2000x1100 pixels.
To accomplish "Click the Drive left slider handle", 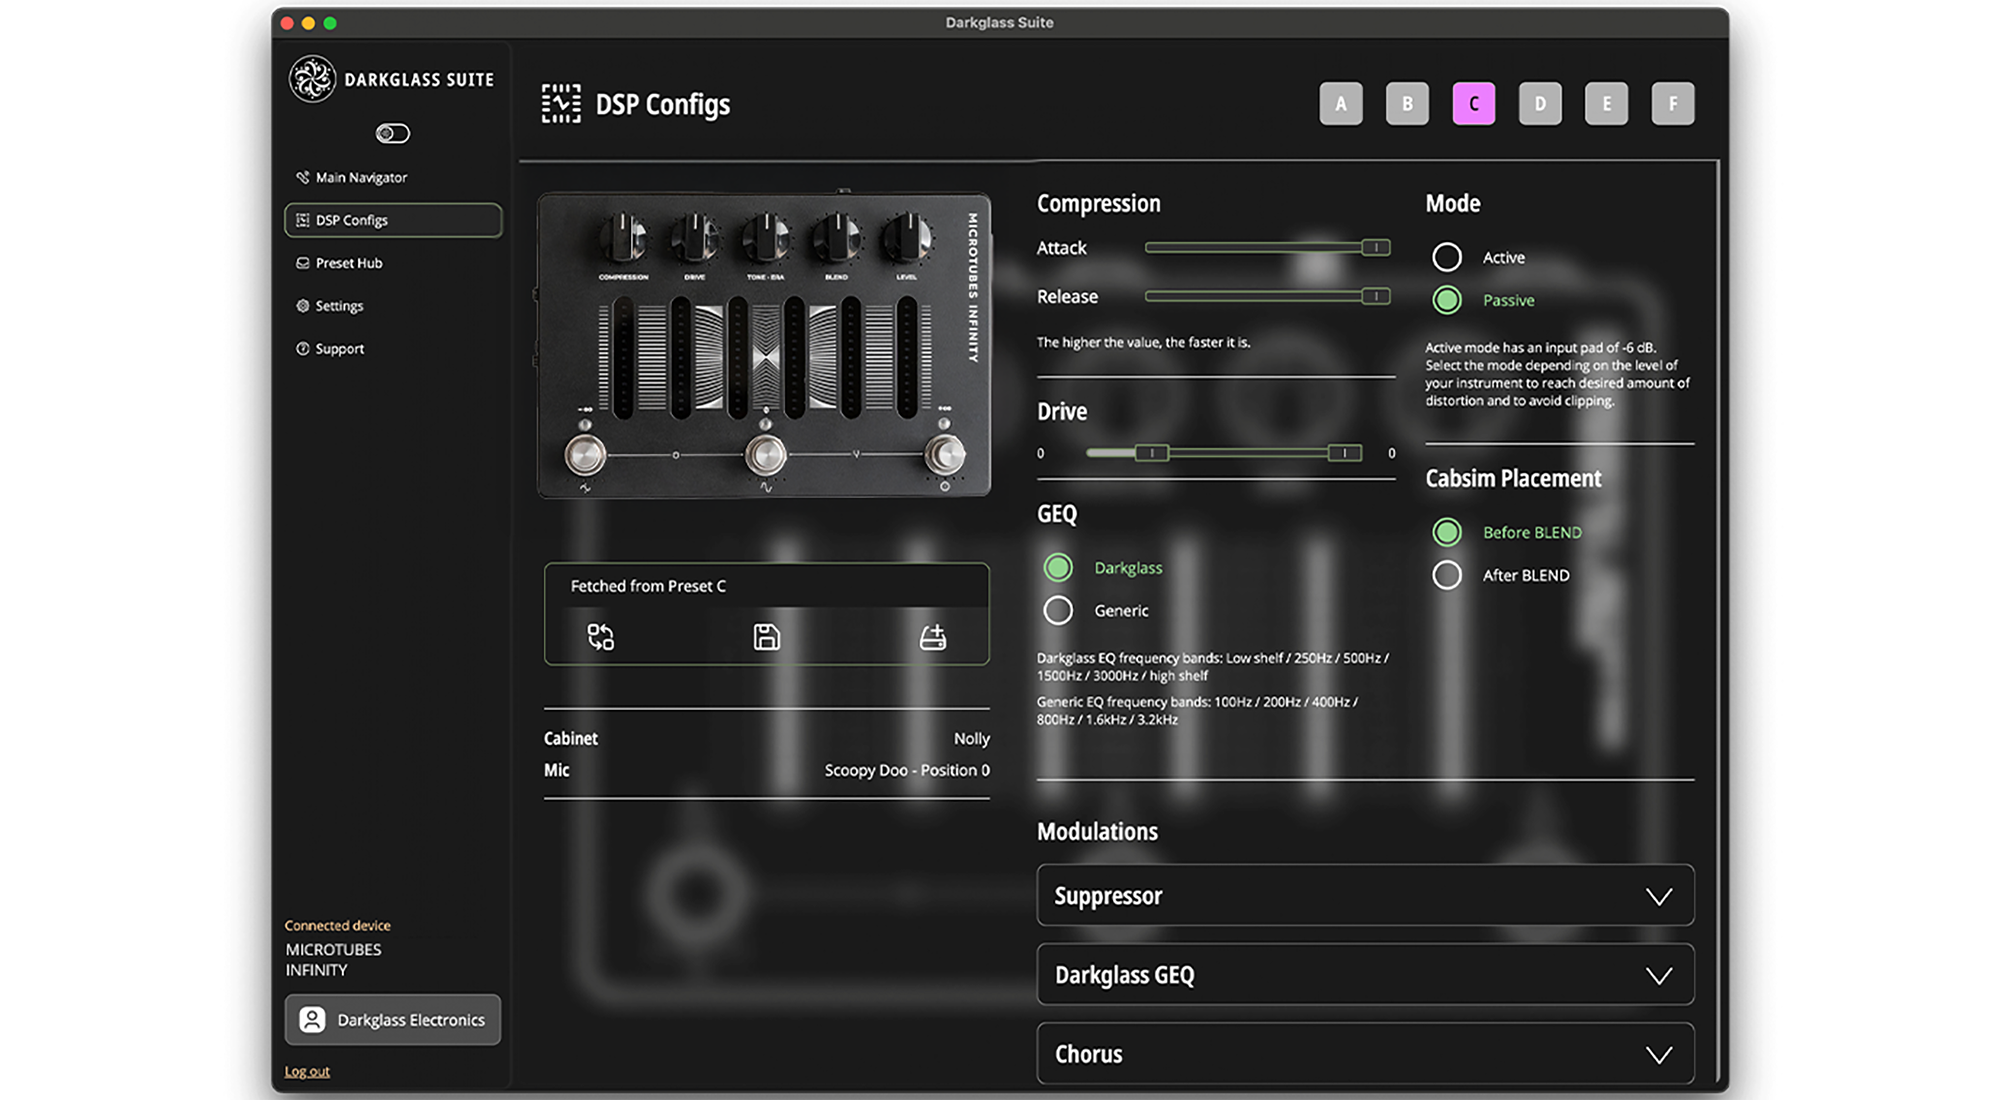I will (x=1152, y=453).
